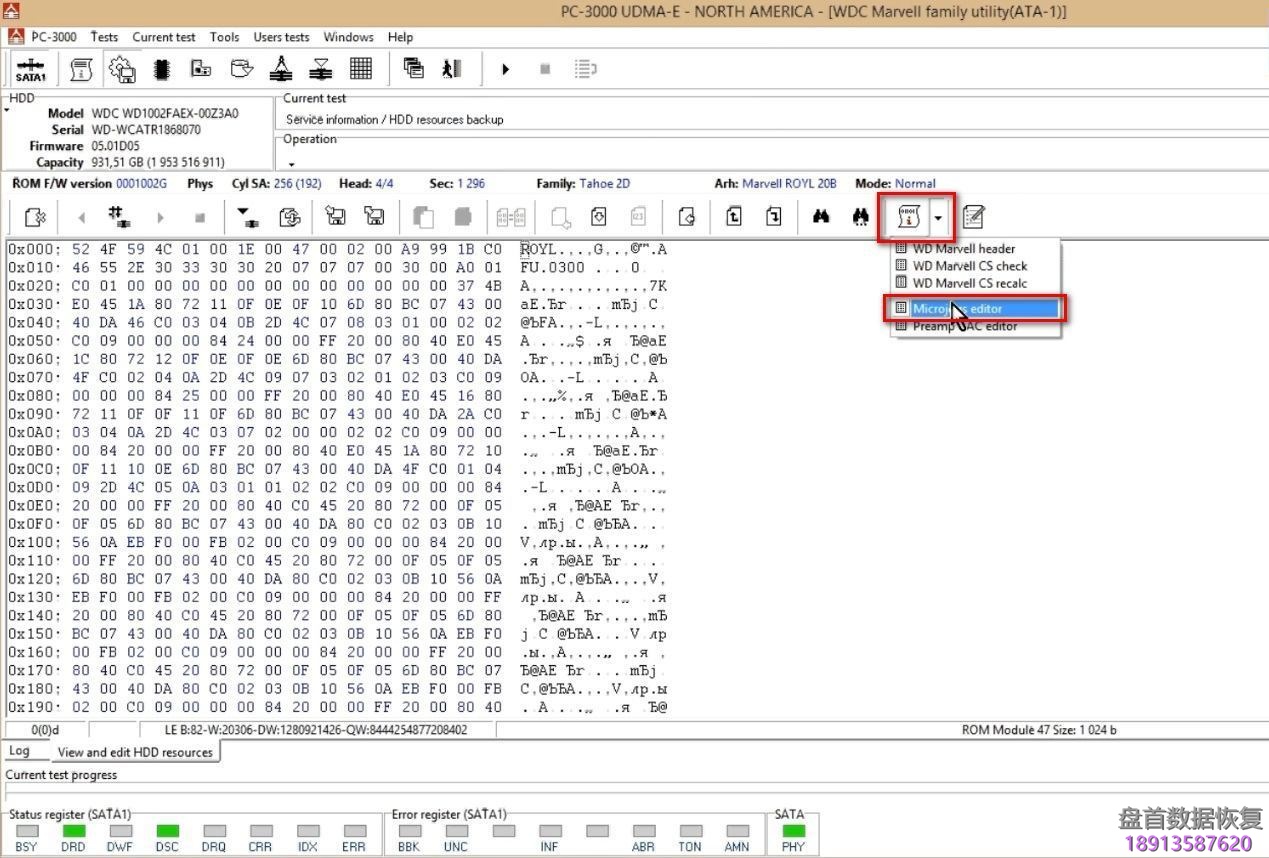The height and width of the screenshot is (858, 1269).
Task: Click the notepad edit icon
Action: click(973, 217)
